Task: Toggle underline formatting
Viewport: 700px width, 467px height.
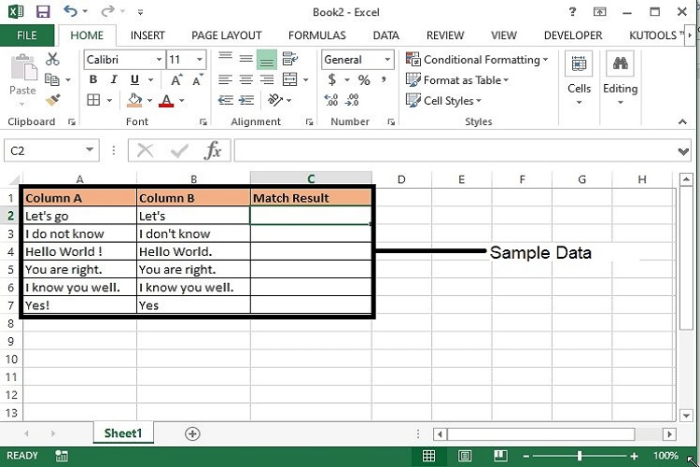Action: pos(134,79)
